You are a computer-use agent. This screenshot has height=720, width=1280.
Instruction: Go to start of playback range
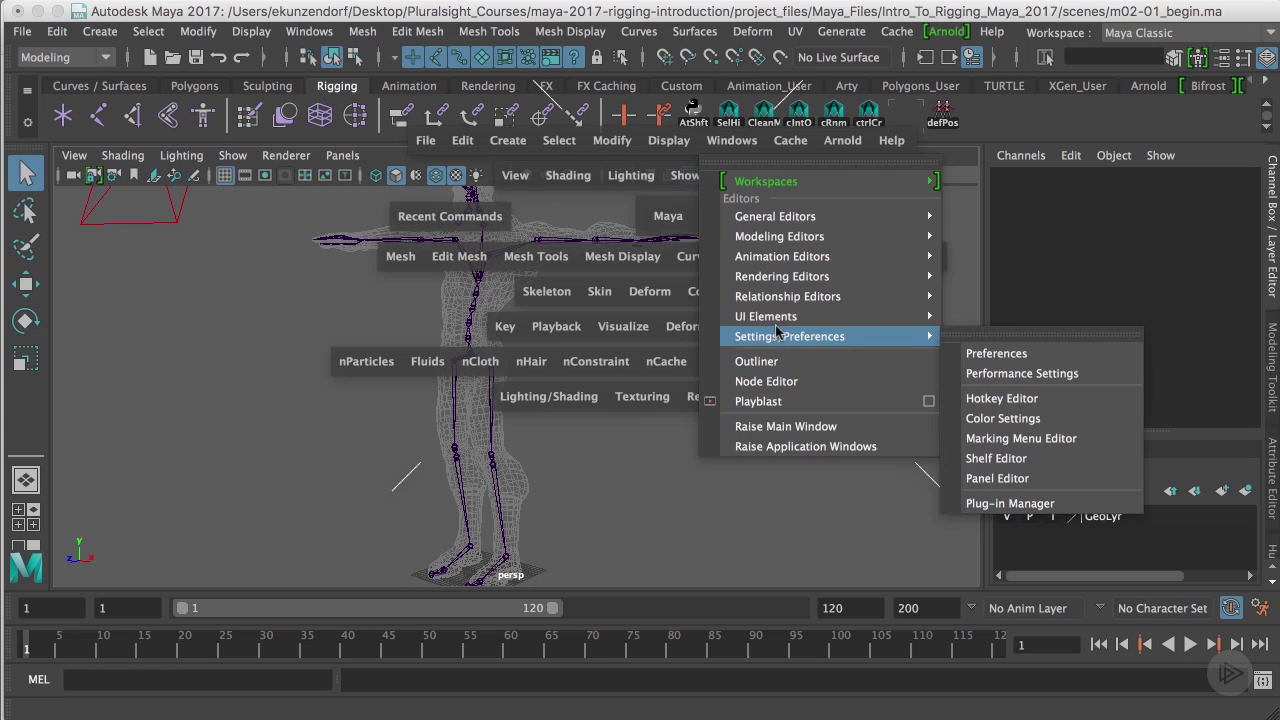(1099, 645)
